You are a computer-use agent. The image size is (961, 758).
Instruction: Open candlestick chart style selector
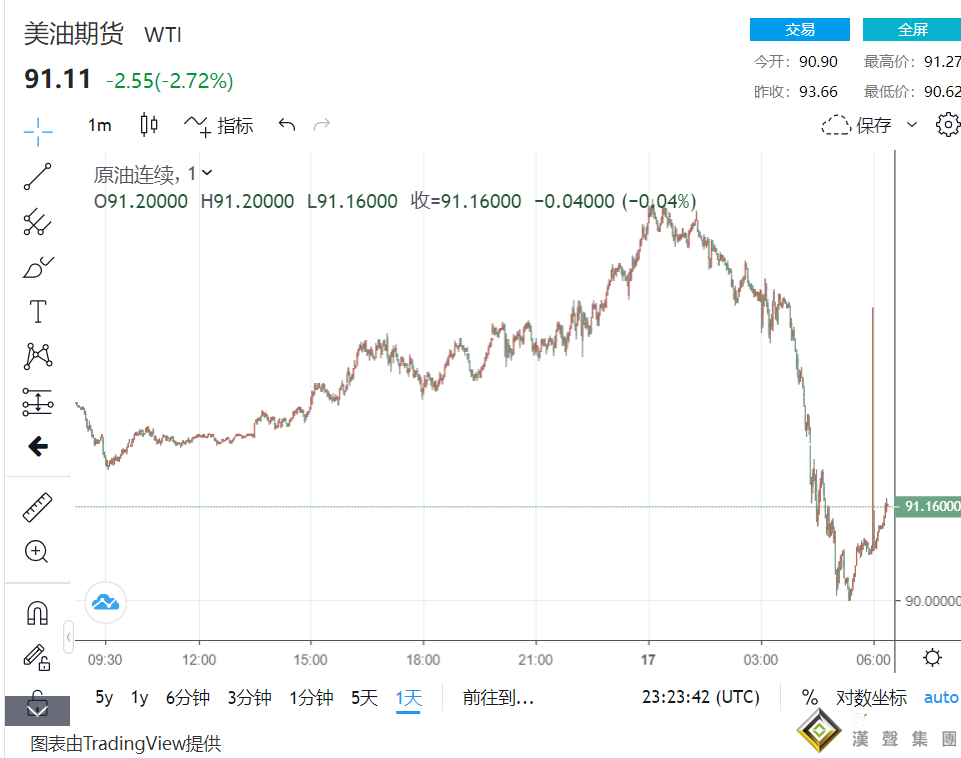[149, 125]
